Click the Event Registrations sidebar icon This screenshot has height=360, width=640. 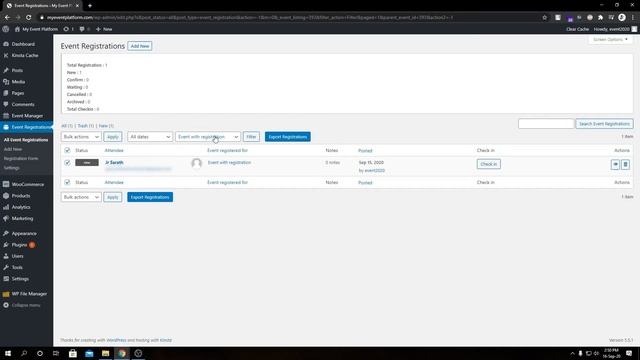tap(6, 127)
